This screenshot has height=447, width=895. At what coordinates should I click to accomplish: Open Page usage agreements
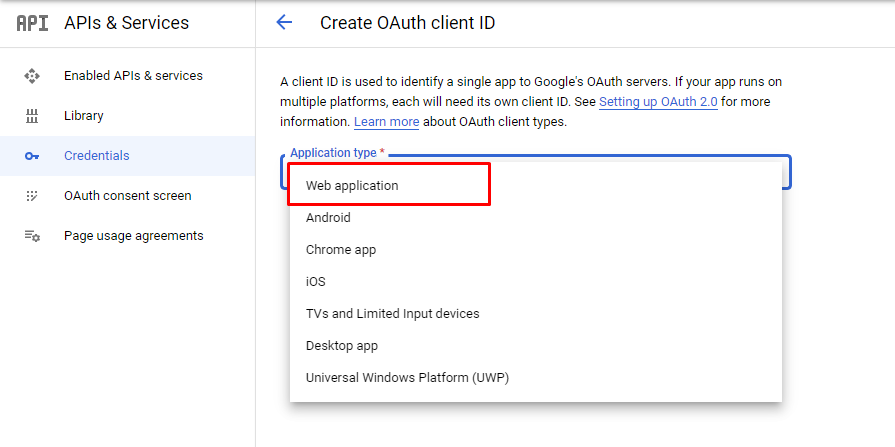click(x=133, y=236)
